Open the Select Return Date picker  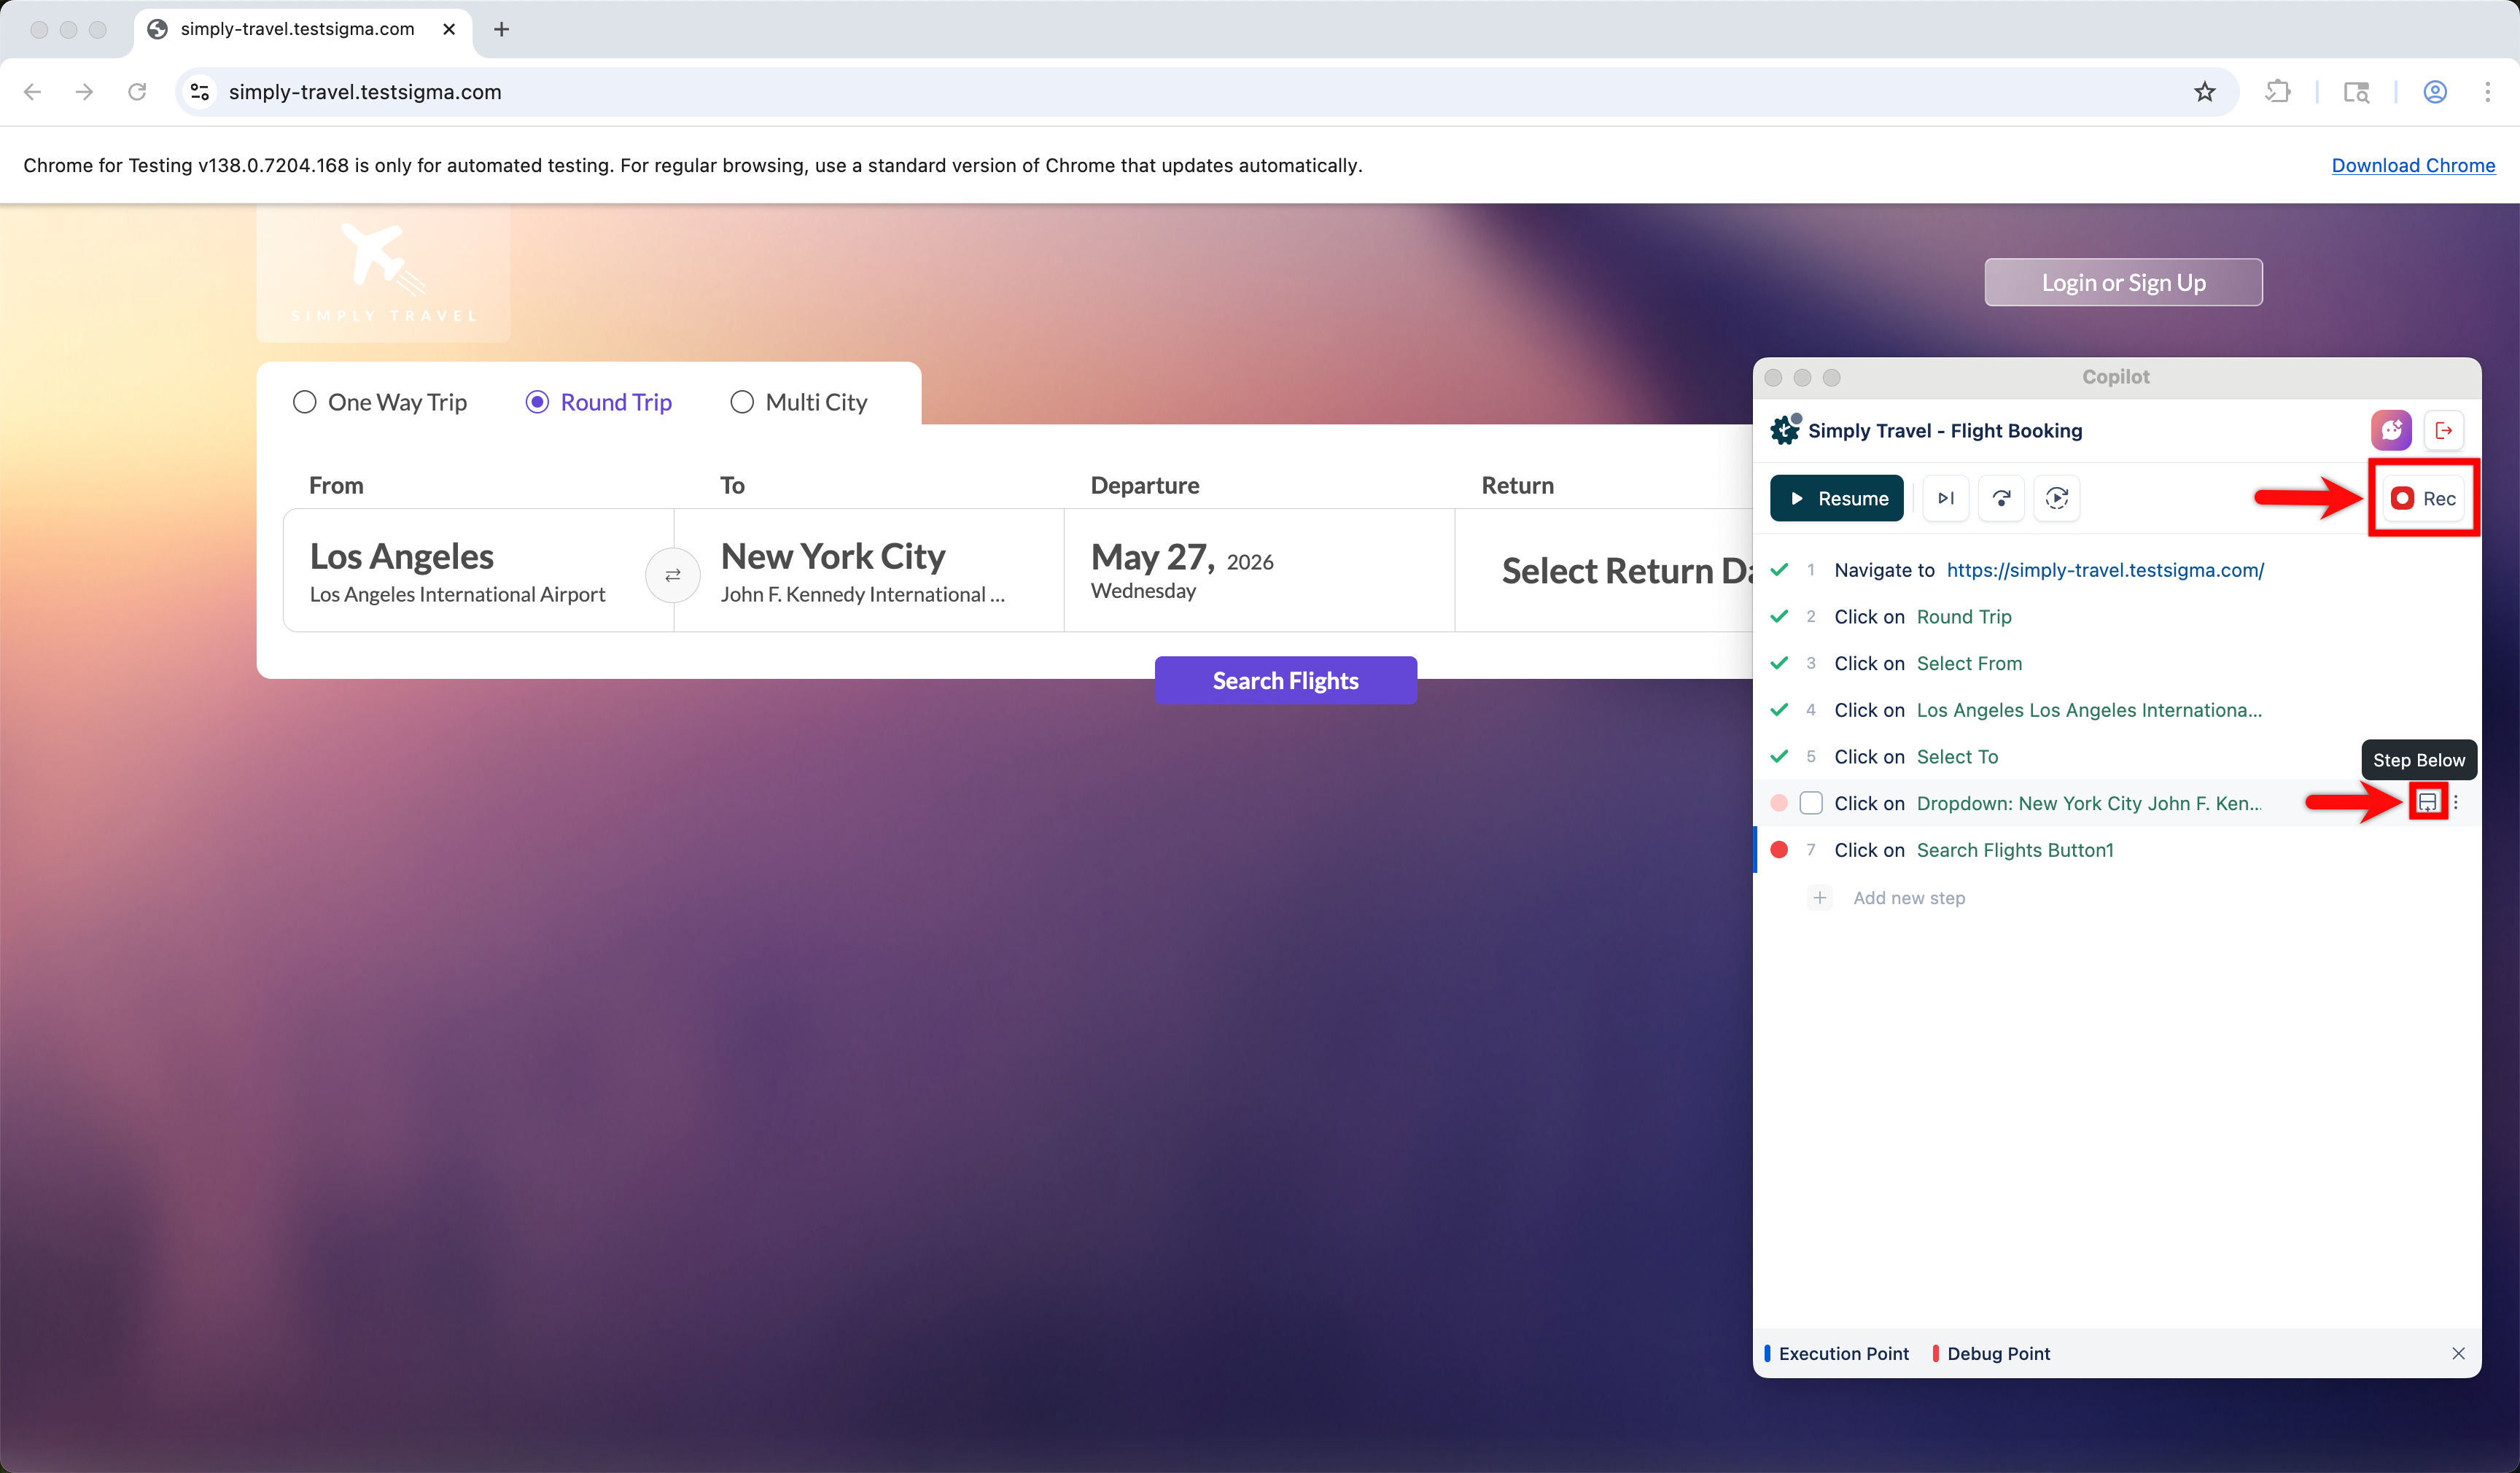1604,570
